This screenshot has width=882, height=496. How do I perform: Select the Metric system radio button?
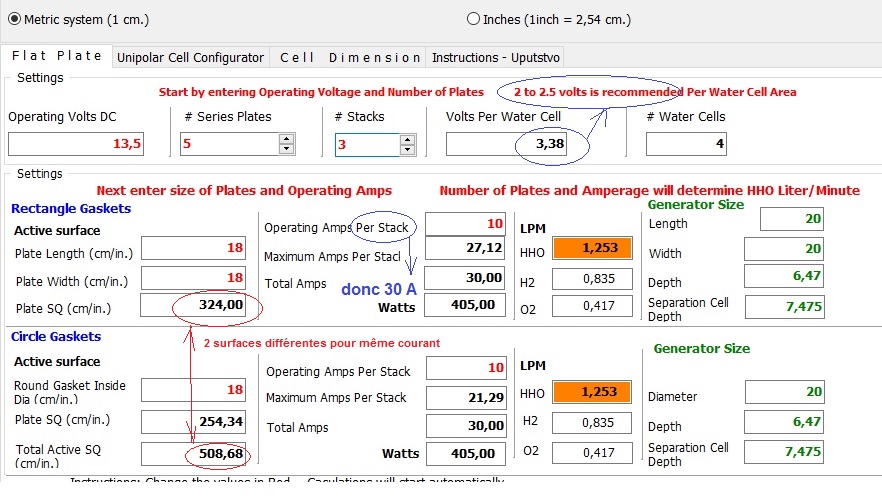click(14, 19)
